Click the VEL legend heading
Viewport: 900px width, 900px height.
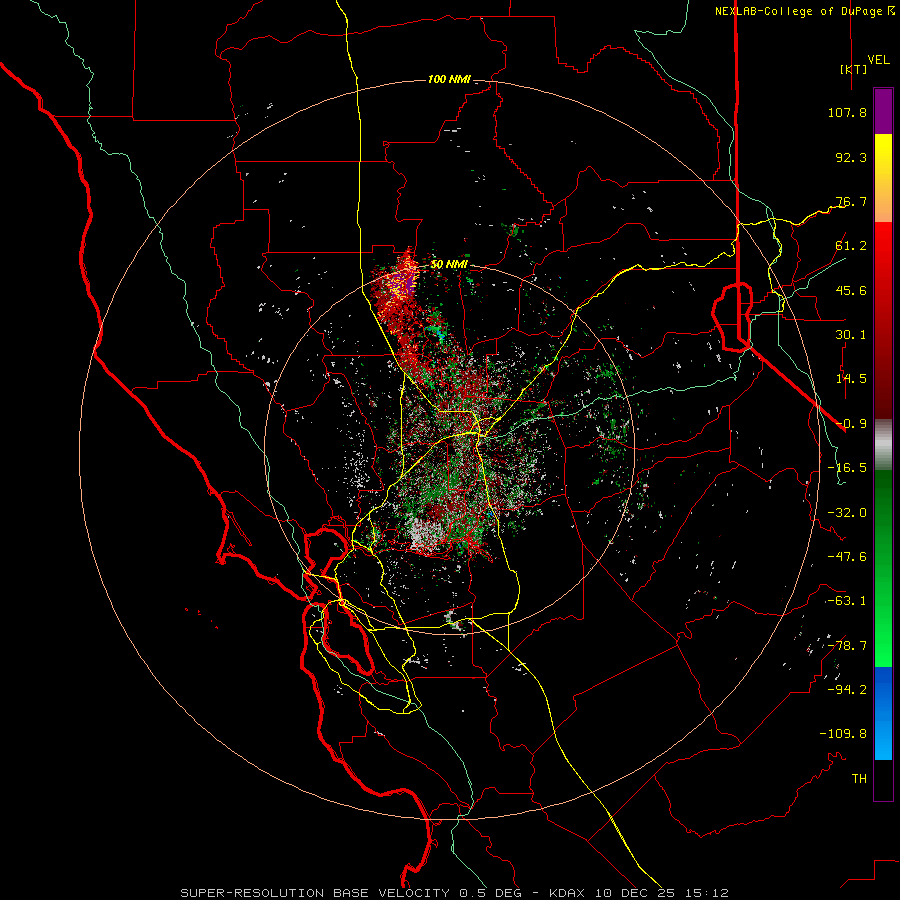tap(879, 59)
